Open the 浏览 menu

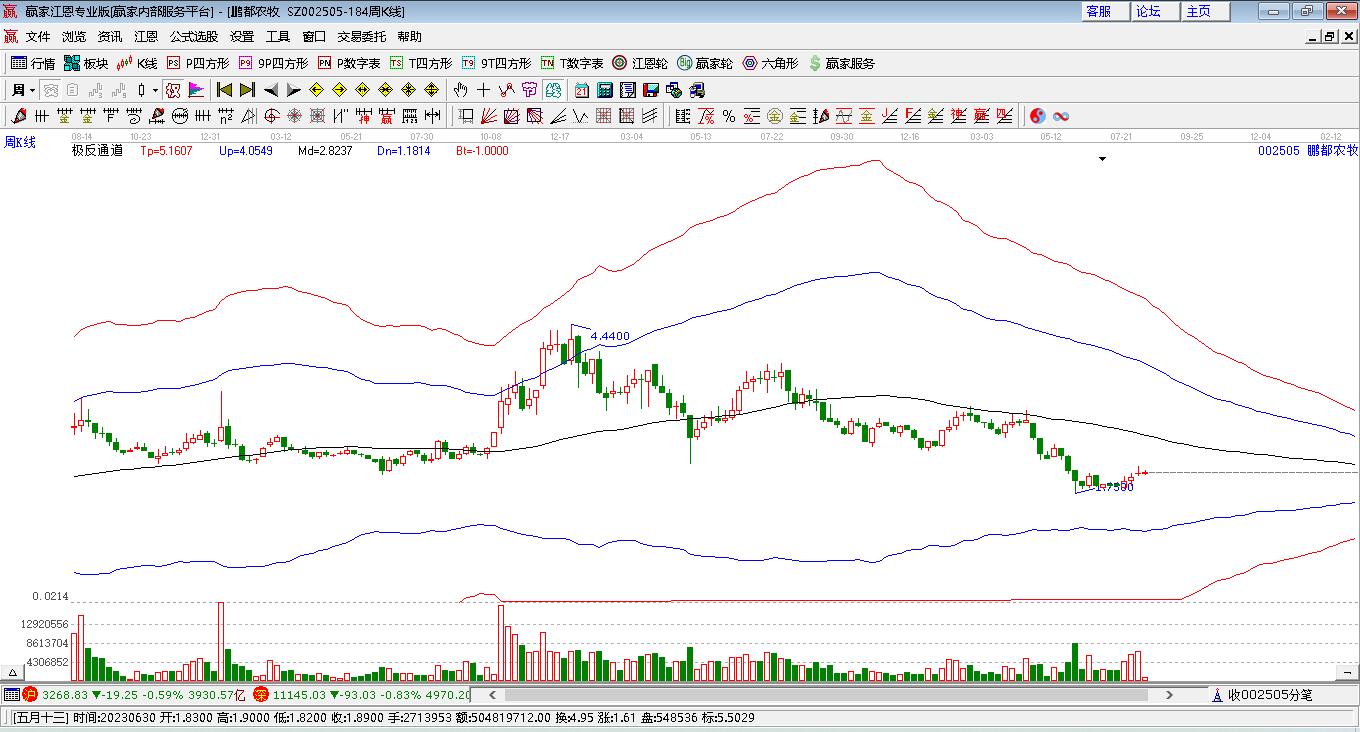74,37
